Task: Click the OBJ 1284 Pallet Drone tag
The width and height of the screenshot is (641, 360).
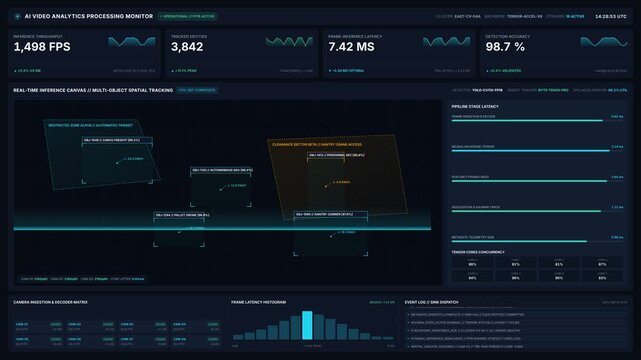Action: [x=182, y=215]
